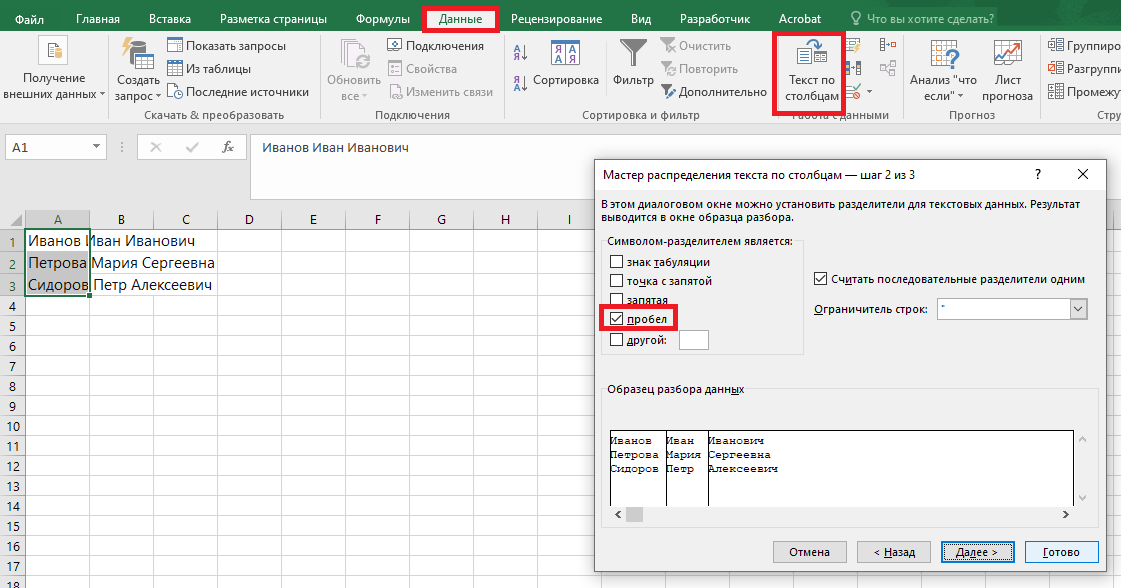Select column G header

441,220
